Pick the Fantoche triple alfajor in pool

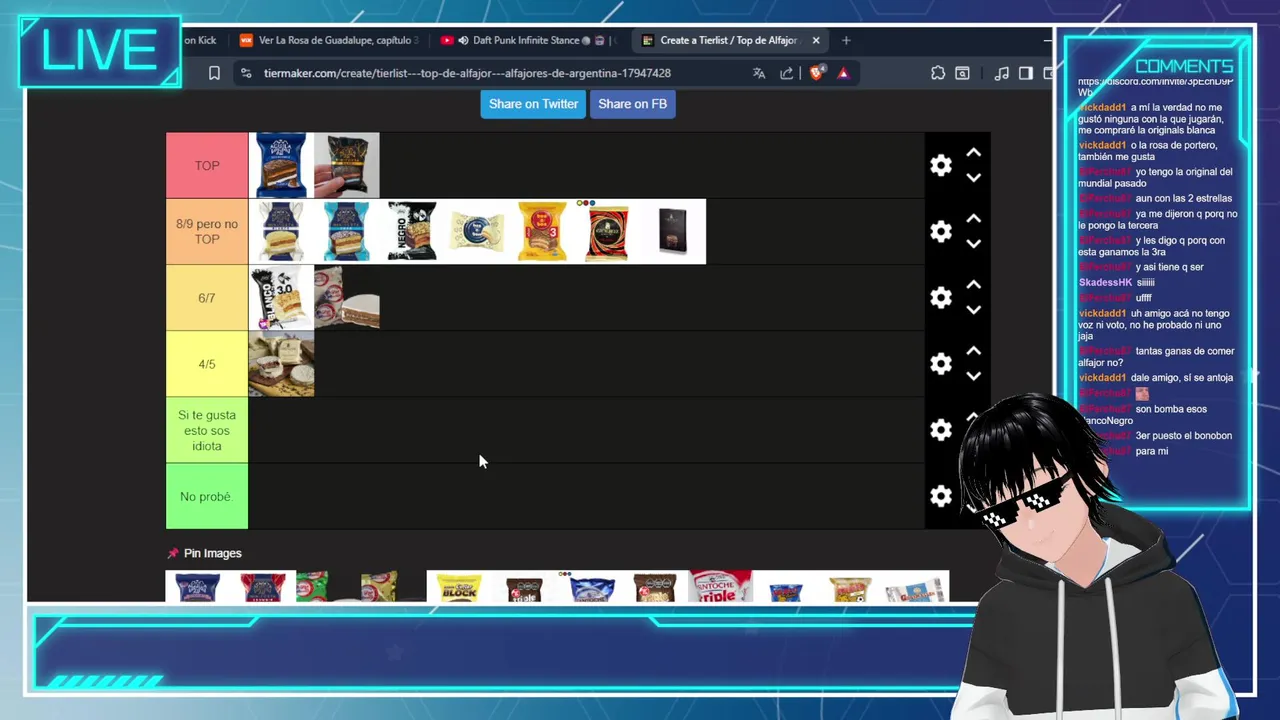(720, 587)
